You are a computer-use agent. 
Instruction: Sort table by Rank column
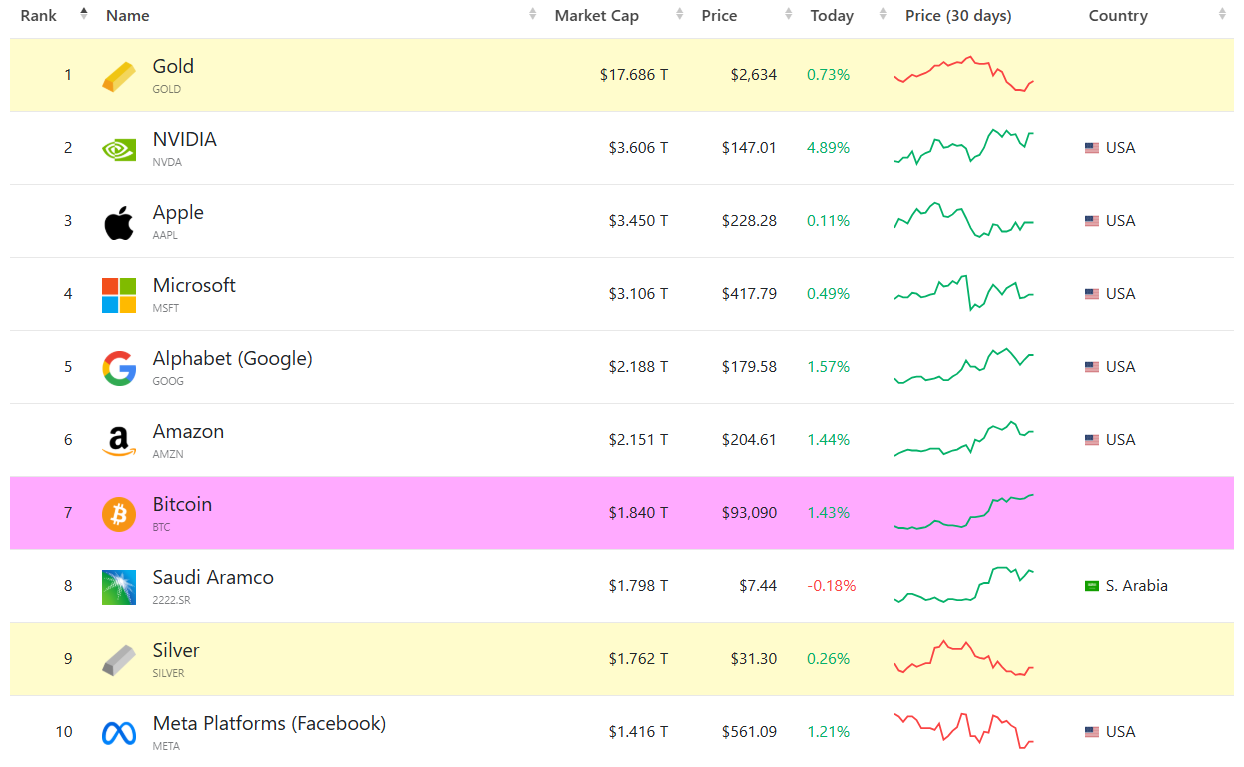(42, 16)
